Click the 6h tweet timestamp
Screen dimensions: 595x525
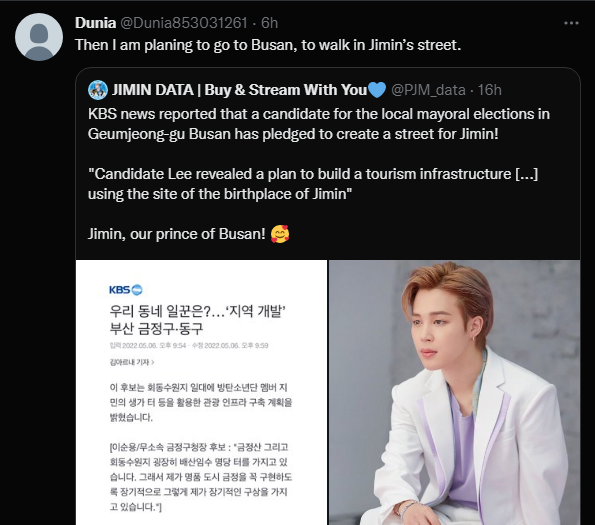tap(269, 23)
